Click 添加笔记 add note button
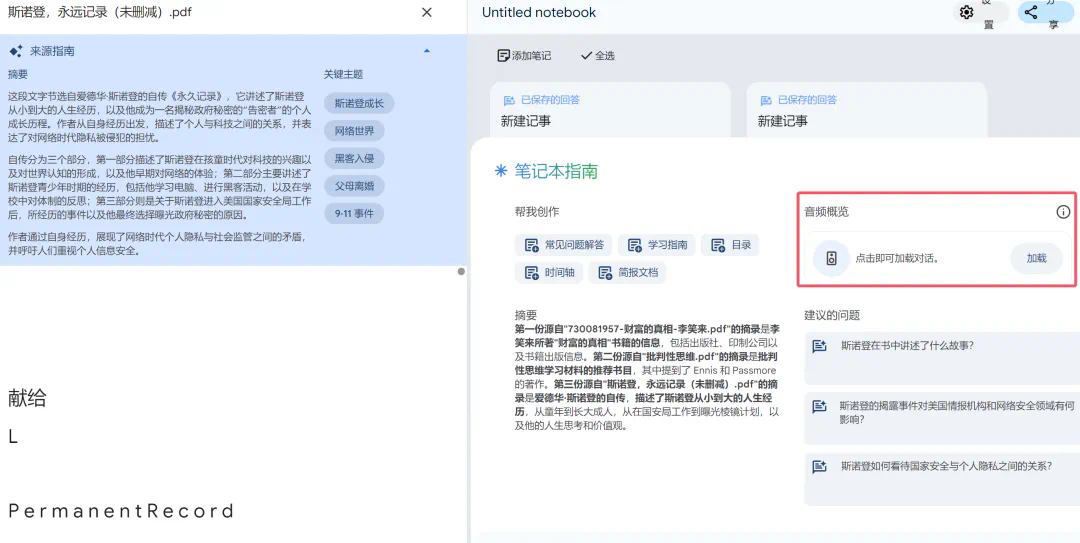Viewport: 1080px width, 543px height. click(x=524, y=56)
